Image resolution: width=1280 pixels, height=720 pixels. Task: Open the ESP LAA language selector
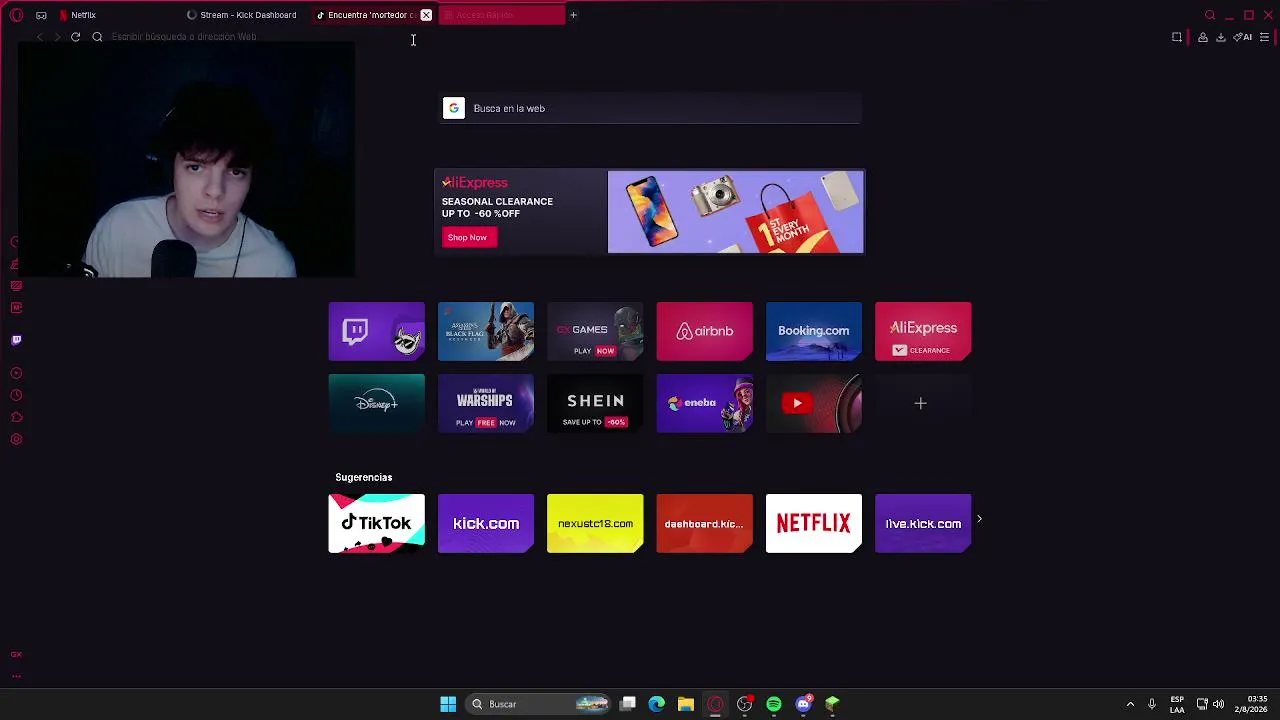pos(1177,704)
